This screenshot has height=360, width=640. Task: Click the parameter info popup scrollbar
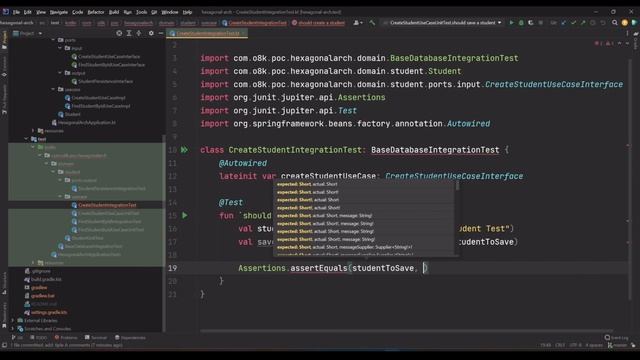(x=457, y=186)
